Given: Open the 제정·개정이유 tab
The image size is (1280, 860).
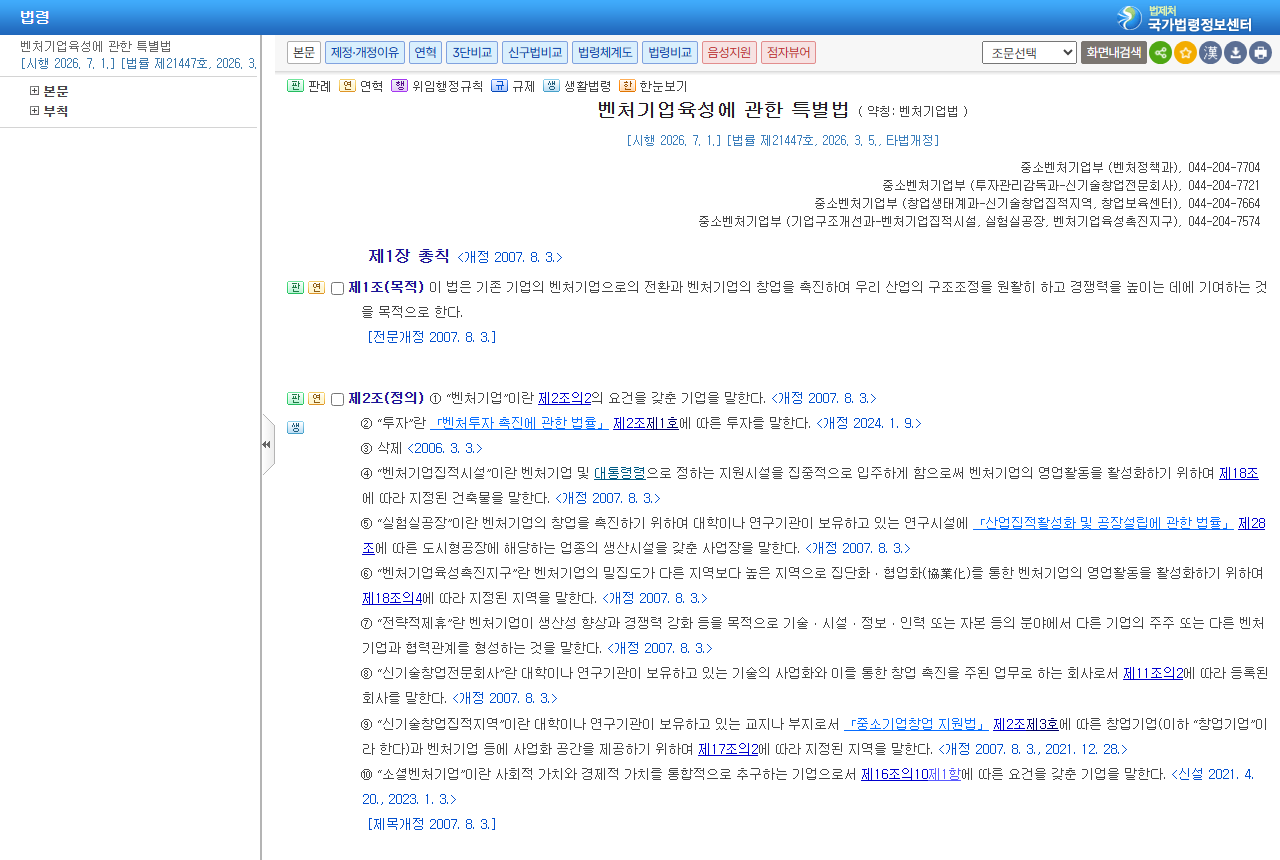Looking at the screenshot, I should [365, 52].
